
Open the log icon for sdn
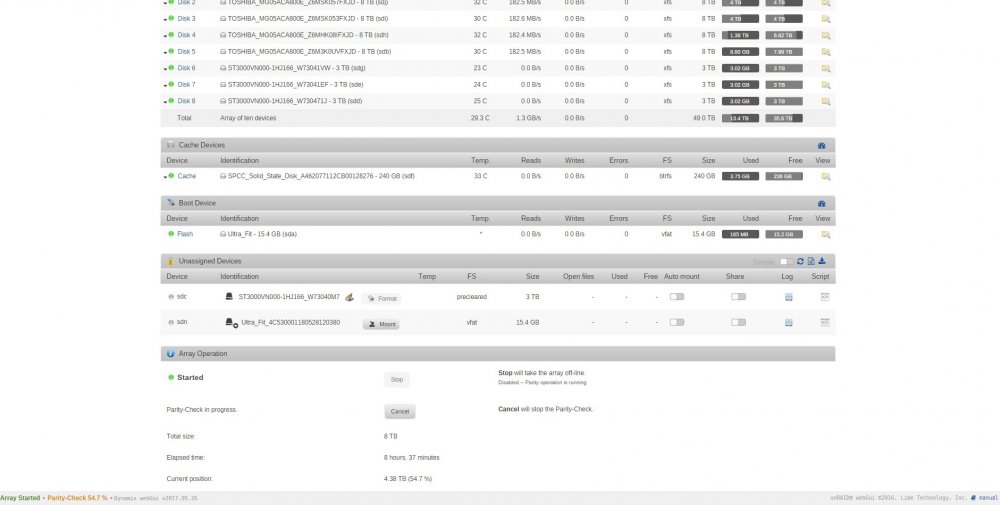pos(788,323)
